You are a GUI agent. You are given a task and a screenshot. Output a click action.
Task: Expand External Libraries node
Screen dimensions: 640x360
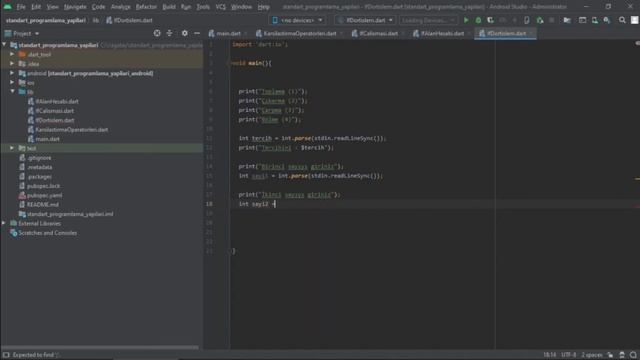pos(4,223)
